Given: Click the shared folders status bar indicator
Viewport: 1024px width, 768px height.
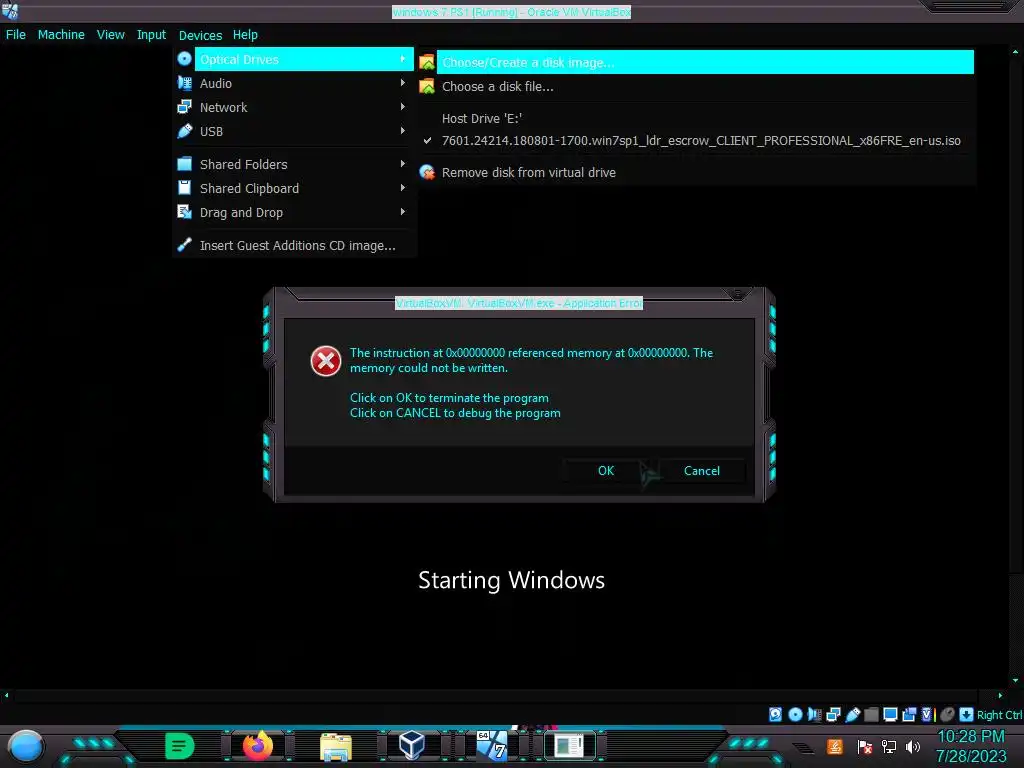Looking at the screenshot, I should 871,714.
